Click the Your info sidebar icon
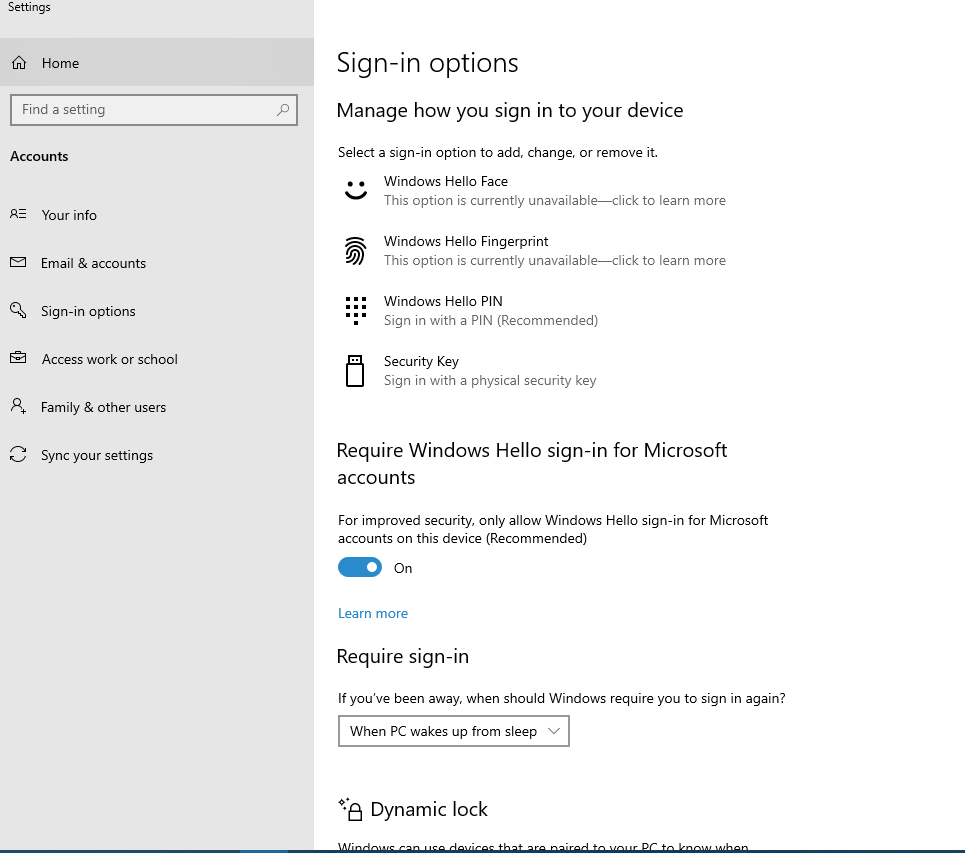Viewport: 965px width, 853px height. click(18, 214)
